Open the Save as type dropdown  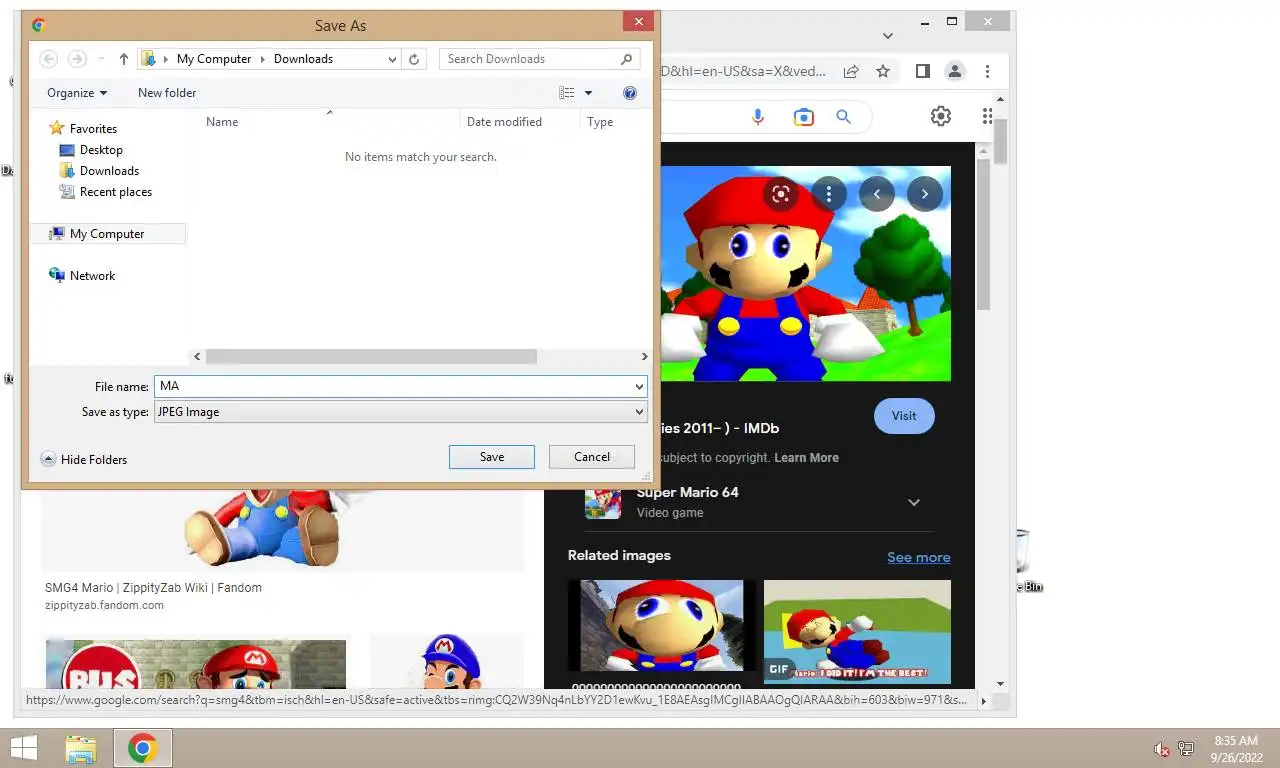coord(401,412)
